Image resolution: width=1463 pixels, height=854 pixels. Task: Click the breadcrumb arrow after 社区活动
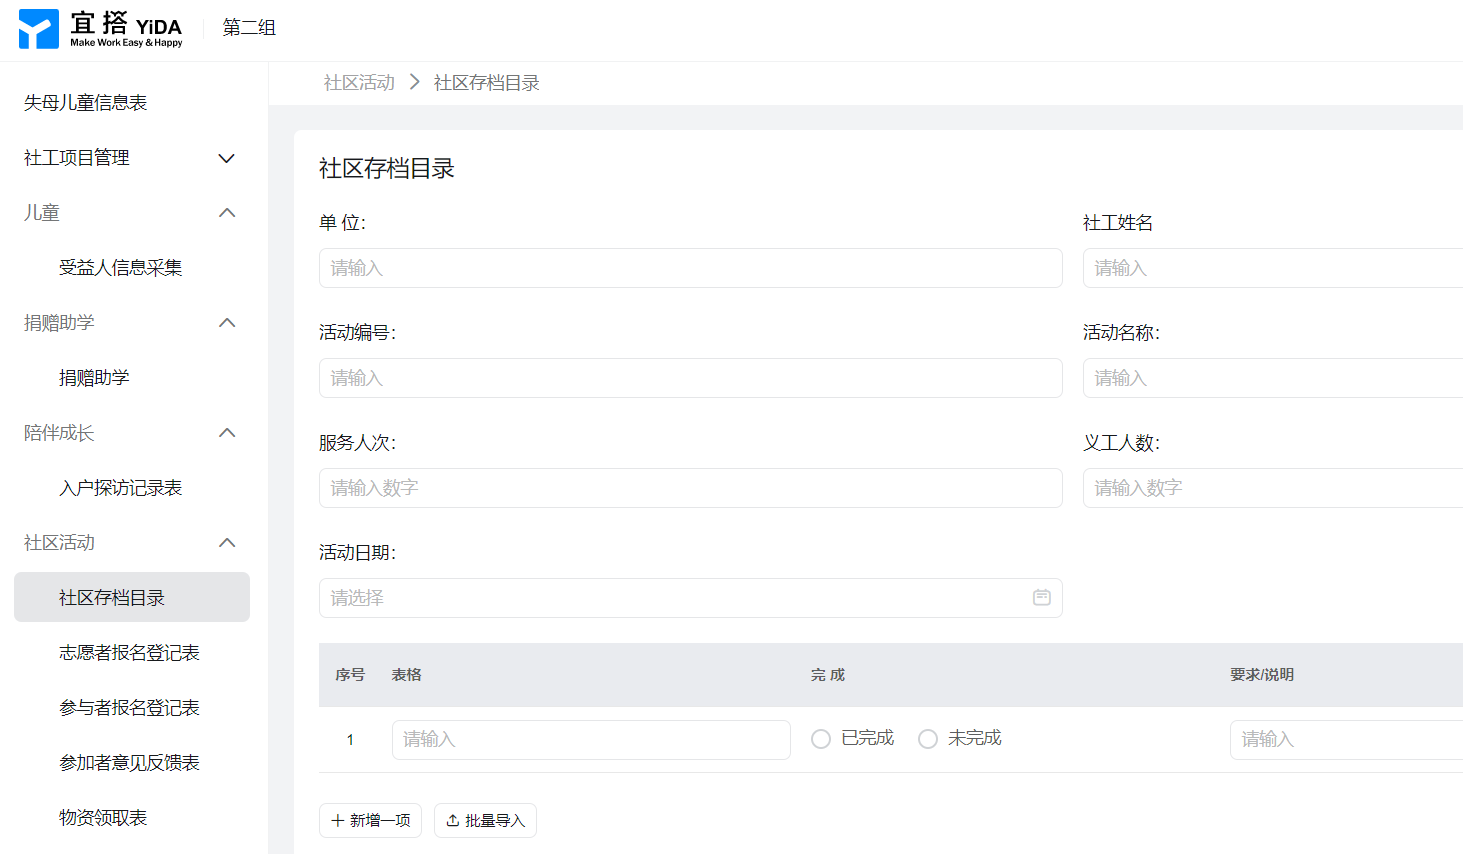[x=414, y=82]
